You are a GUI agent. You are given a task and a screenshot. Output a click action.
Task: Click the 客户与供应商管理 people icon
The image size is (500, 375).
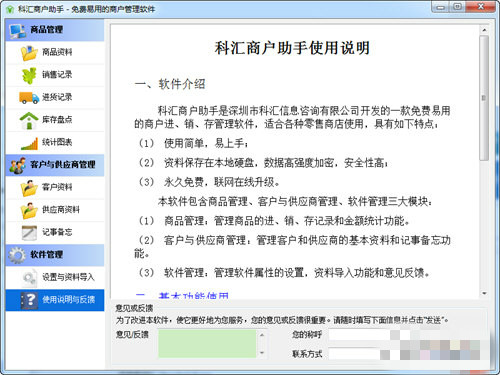18,165
